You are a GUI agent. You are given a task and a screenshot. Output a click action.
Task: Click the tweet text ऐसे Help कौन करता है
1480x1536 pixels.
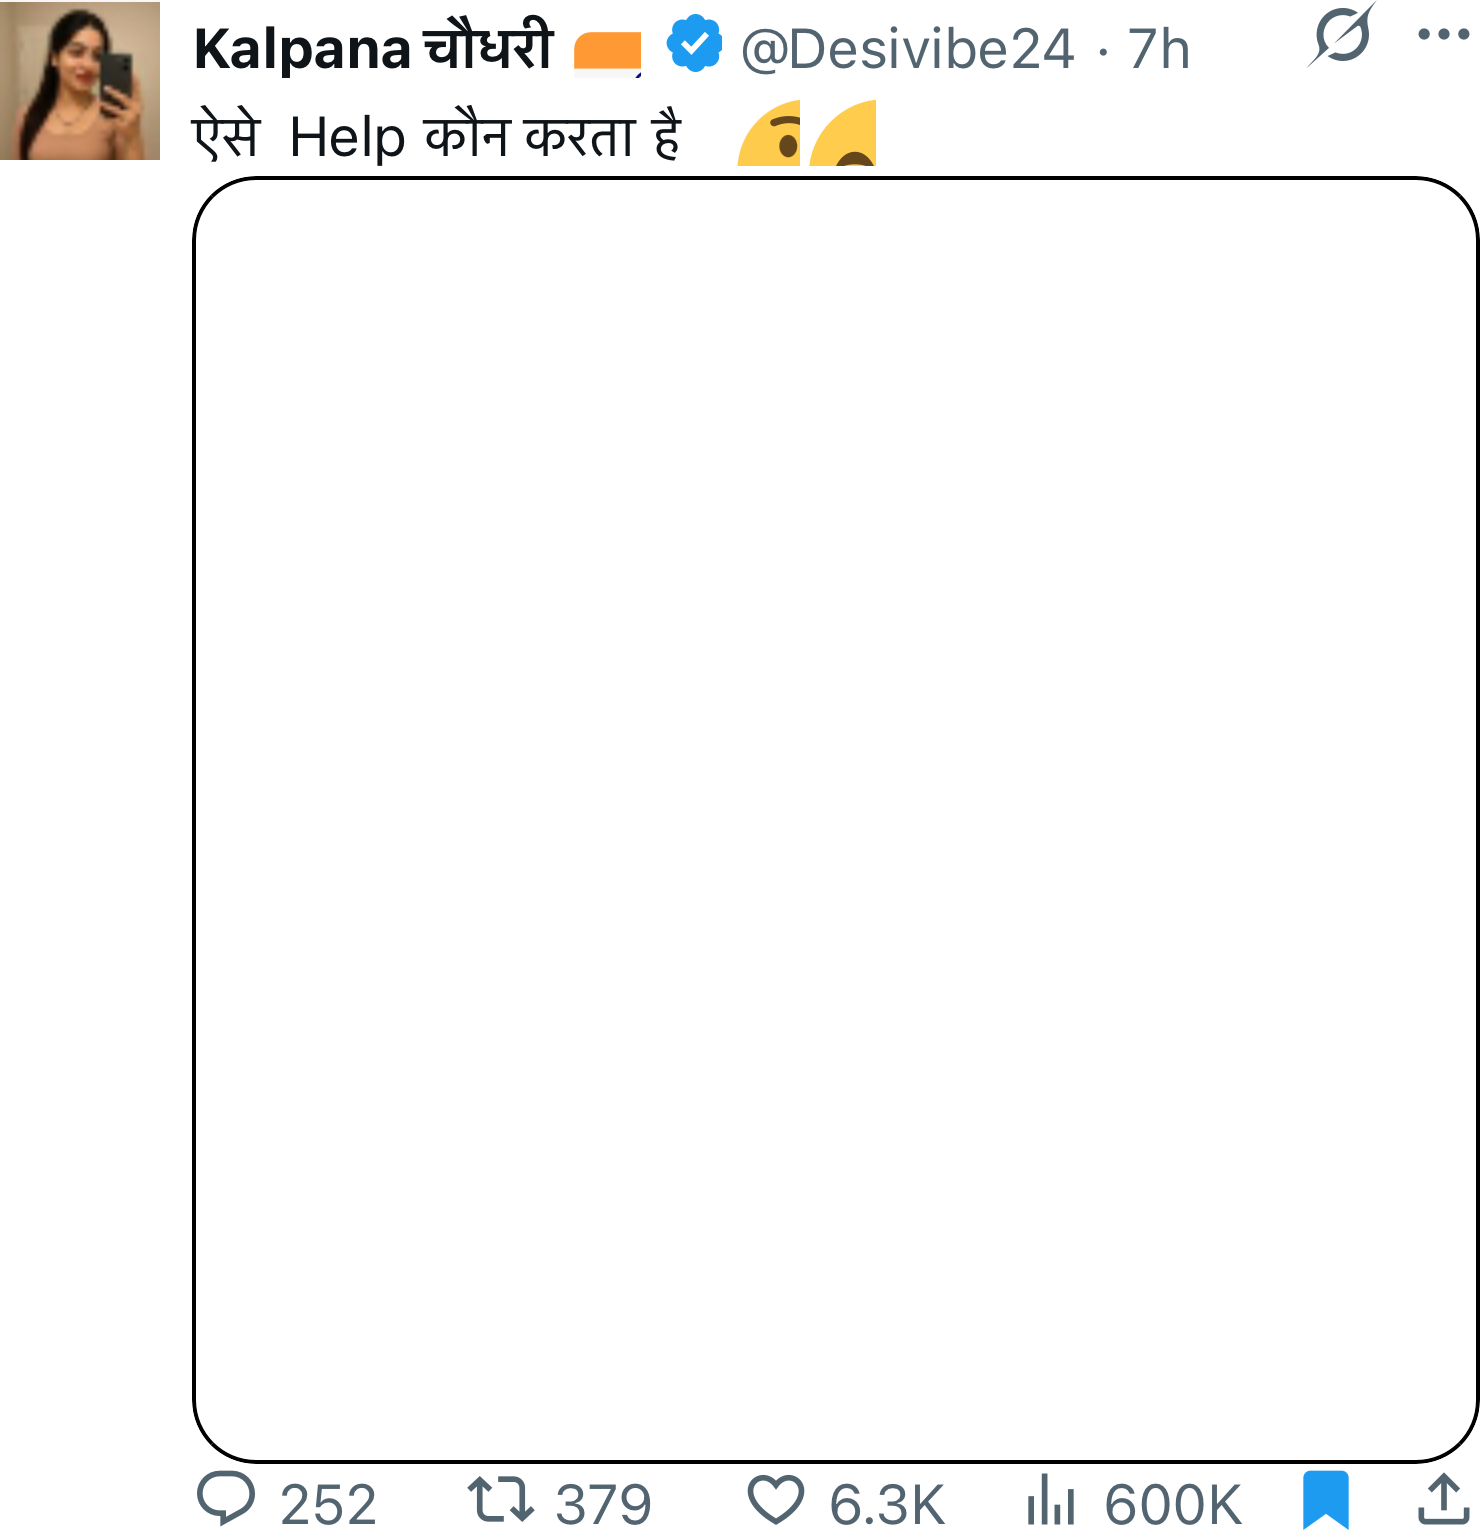pos(437,136)
